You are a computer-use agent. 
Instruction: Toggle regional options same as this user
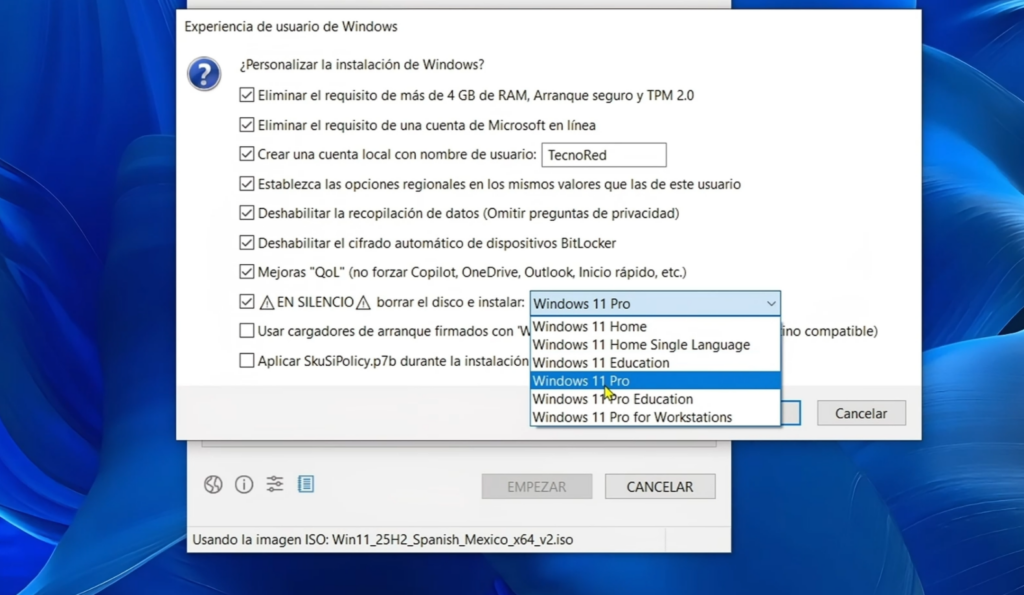tap(246, 184)
